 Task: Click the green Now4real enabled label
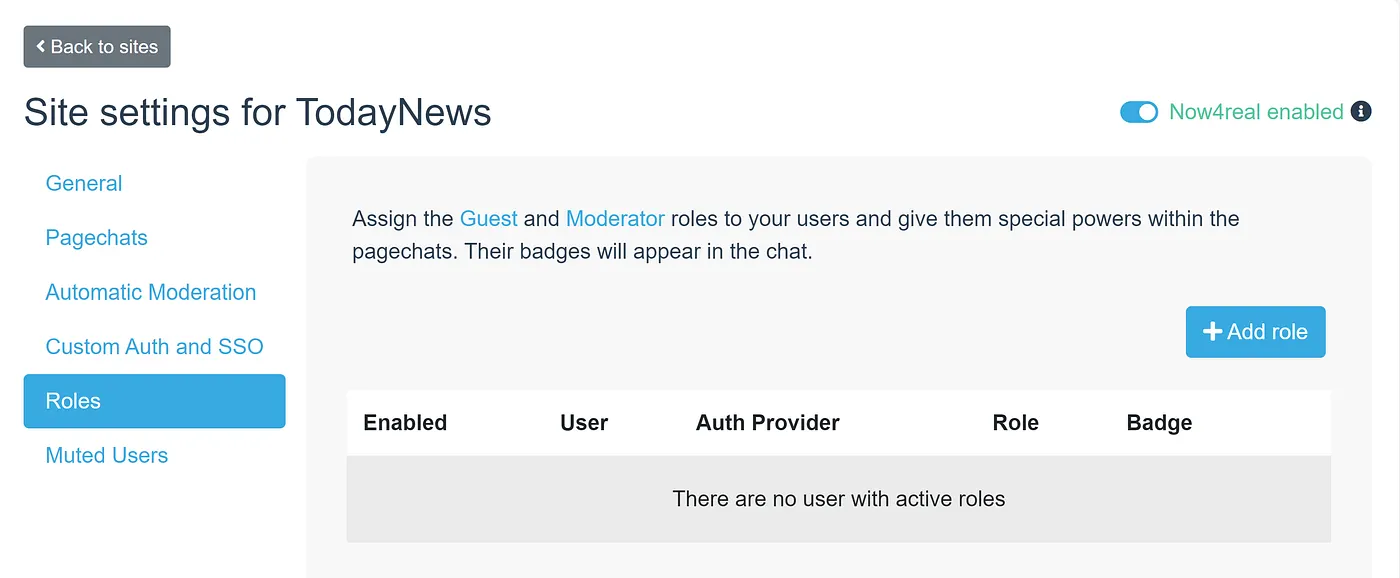(1256, 112)
